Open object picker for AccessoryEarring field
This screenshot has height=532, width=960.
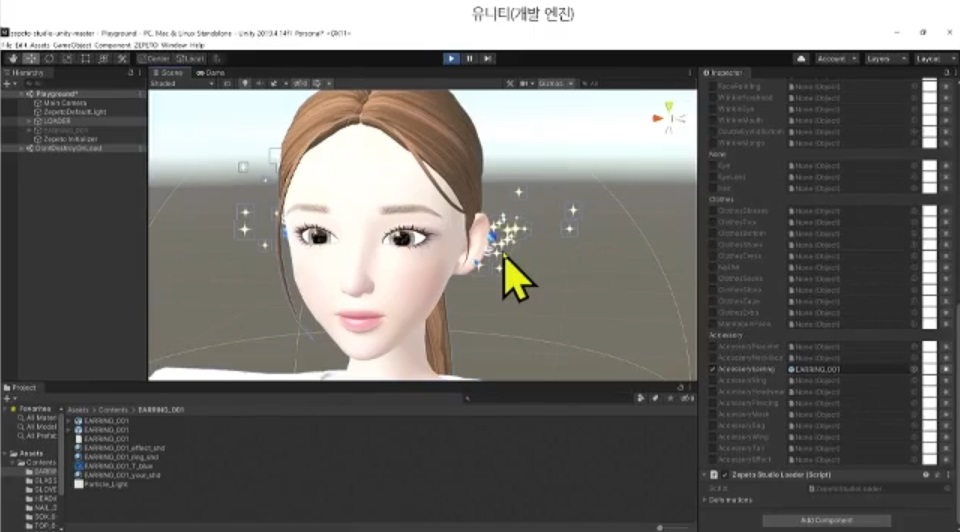(914, 369)
